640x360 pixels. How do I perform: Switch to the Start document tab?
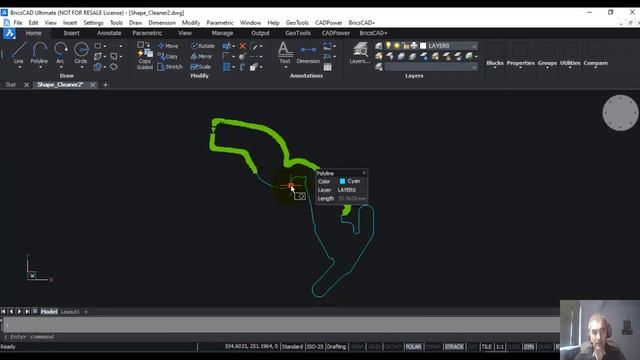click(x=11, y=85)
